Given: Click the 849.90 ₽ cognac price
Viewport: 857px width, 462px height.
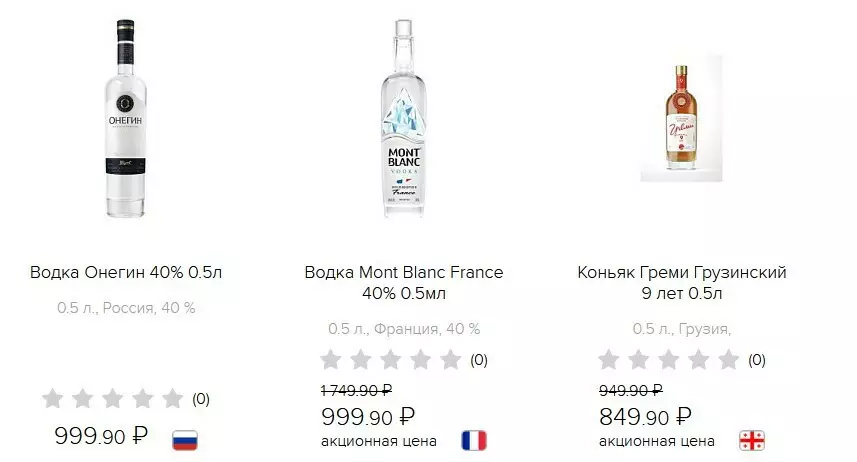Looking at the screenshot, I should click(x=645, y=416).
